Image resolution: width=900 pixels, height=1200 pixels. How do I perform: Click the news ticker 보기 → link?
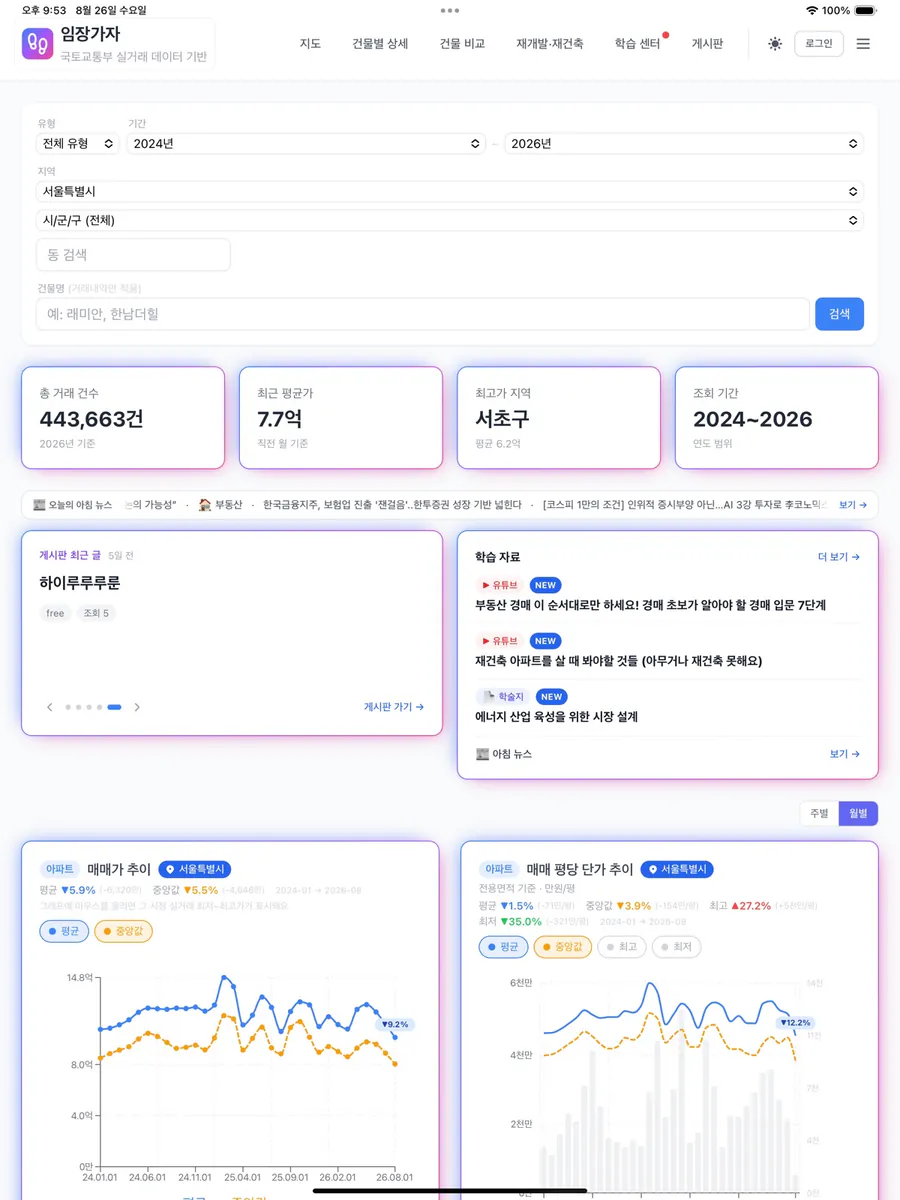(x=853, y=505)
